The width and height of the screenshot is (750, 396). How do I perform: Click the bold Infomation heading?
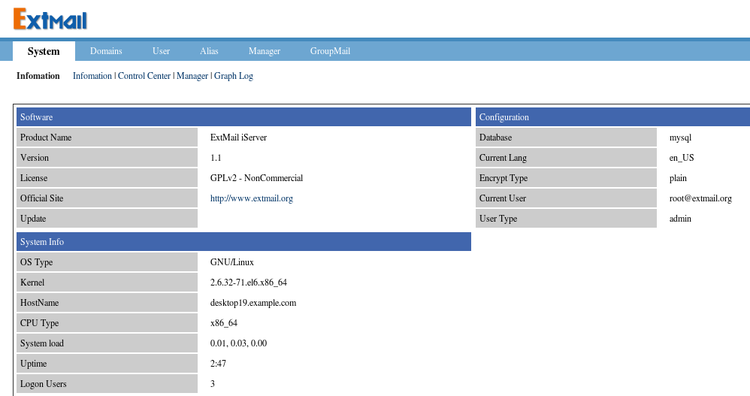pyautogui.click(x=38, y=76)
